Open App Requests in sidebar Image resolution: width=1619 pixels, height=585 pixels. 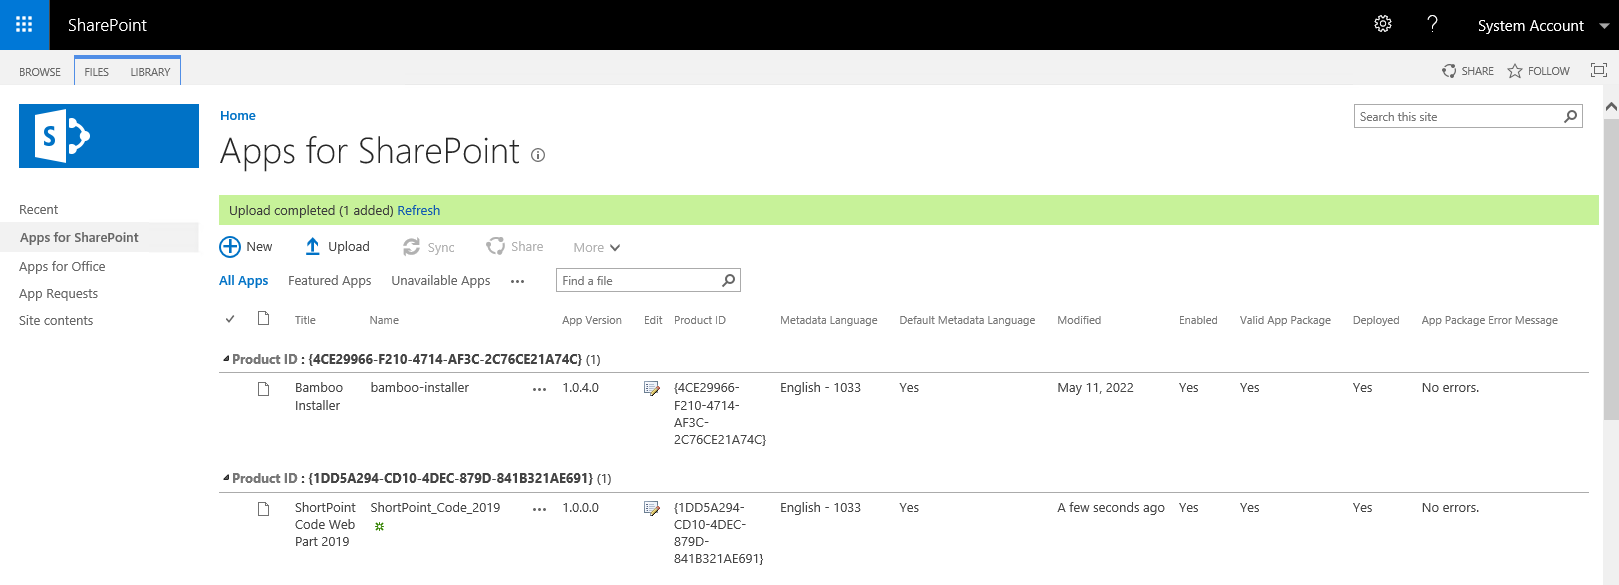pos(58,293)
